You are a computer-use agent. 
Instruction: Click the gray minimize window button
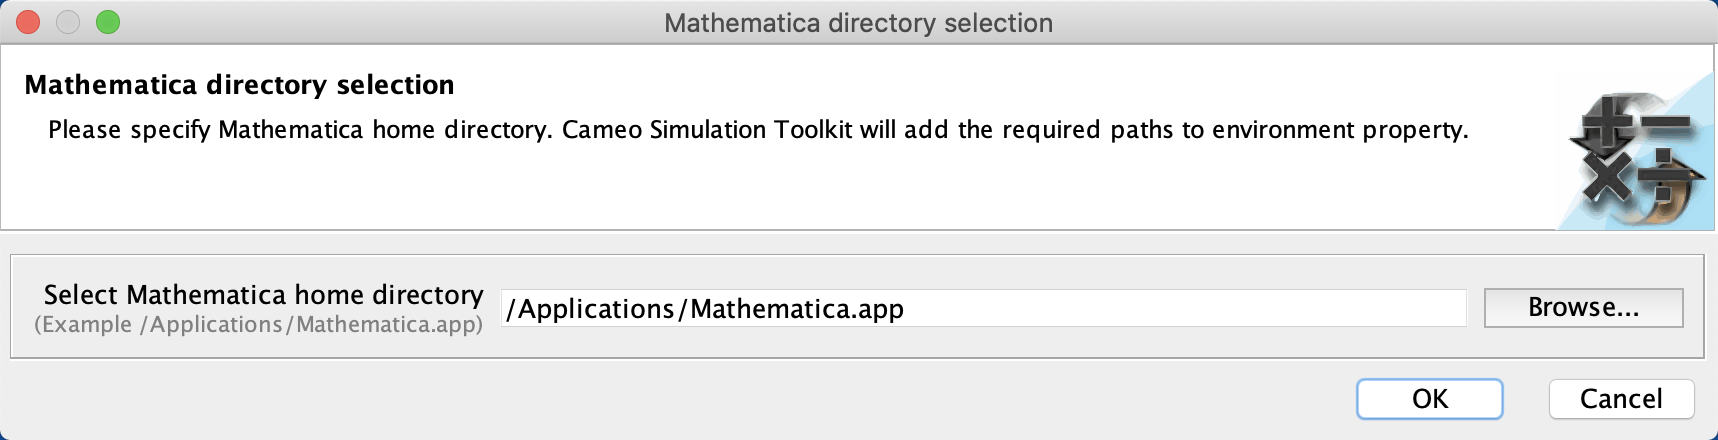pyautogui.click(x=68, y=22)
